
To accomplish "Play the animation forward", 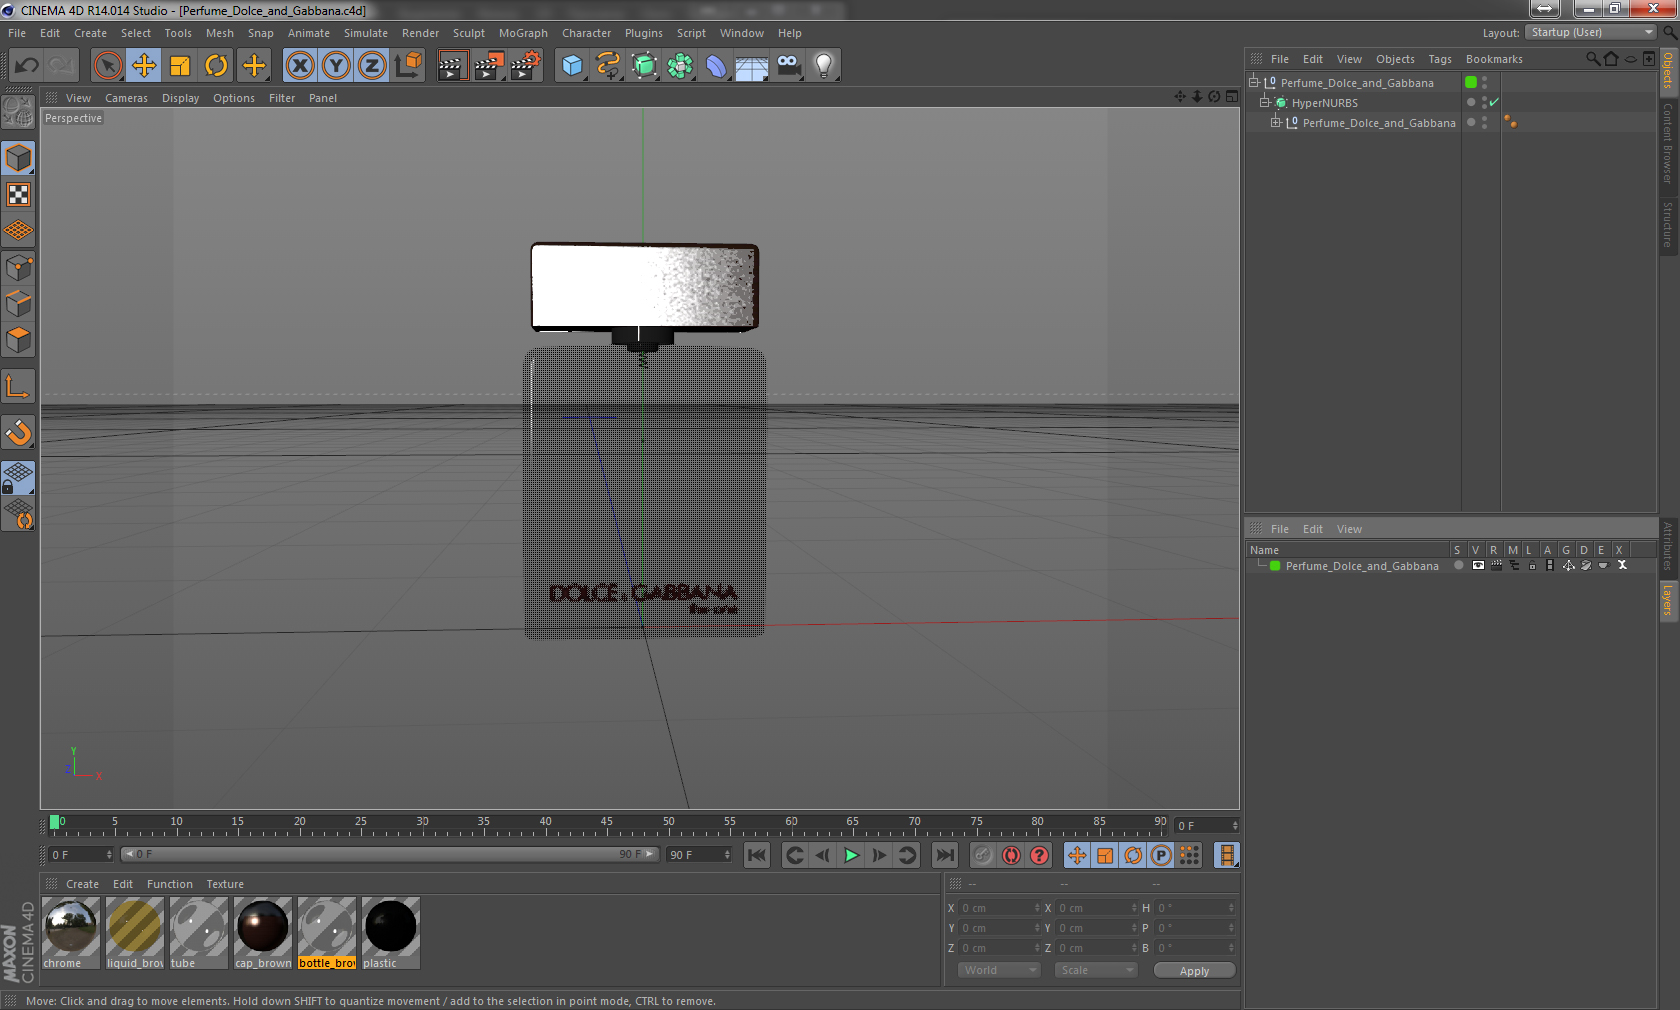I will pos(851,855).
